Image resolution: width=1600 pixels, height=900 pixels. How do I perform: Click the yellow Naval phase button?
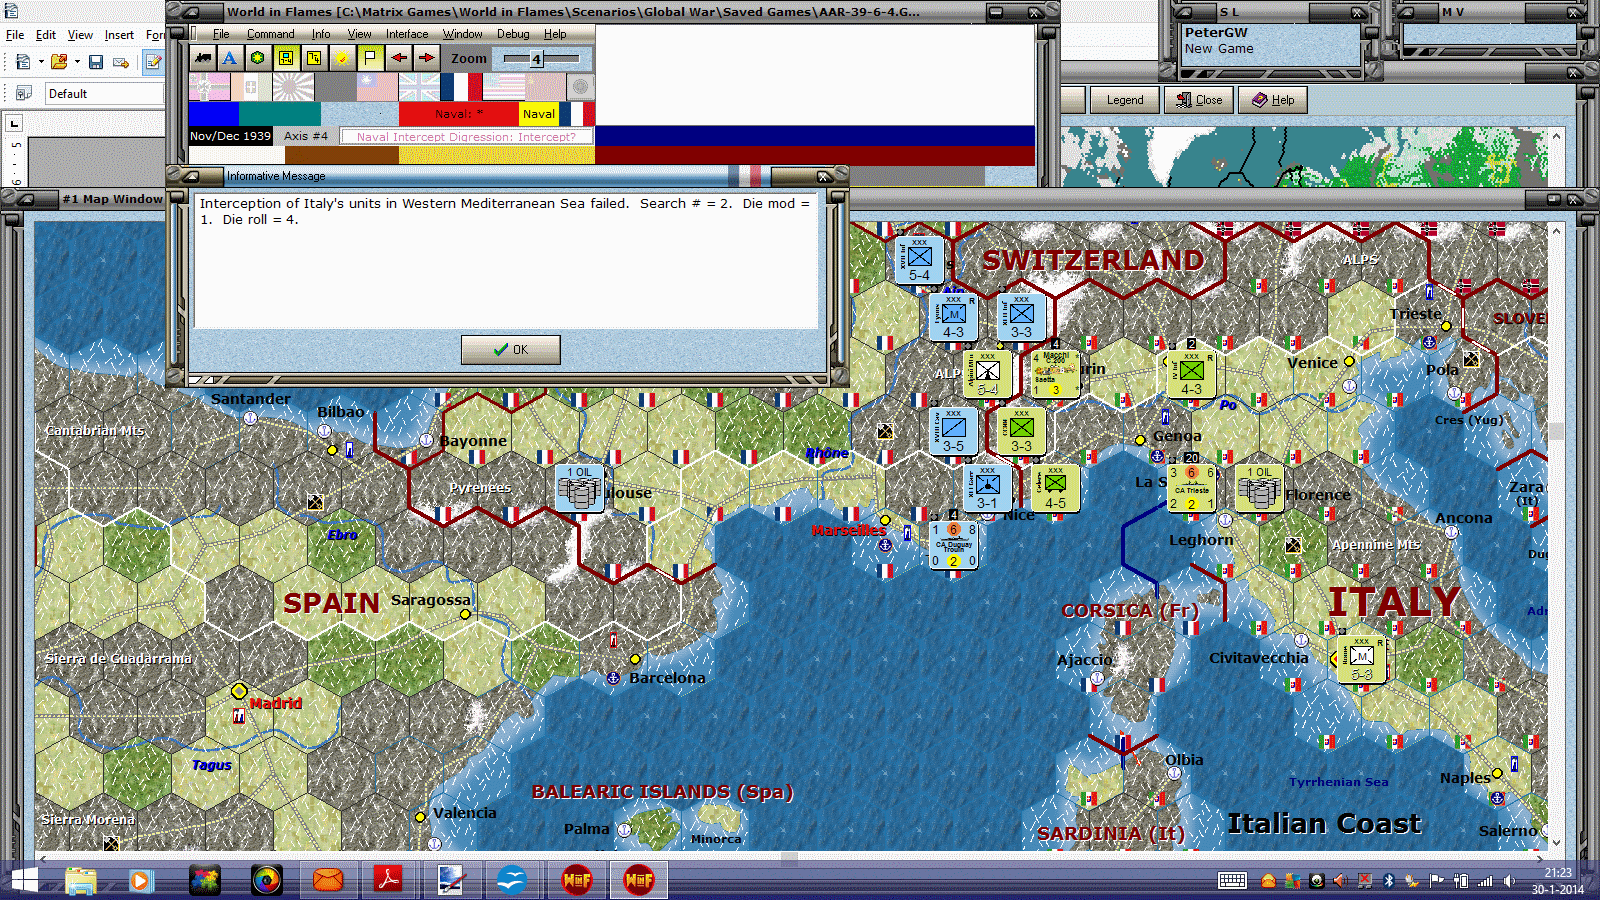click(x=539, y=114)
